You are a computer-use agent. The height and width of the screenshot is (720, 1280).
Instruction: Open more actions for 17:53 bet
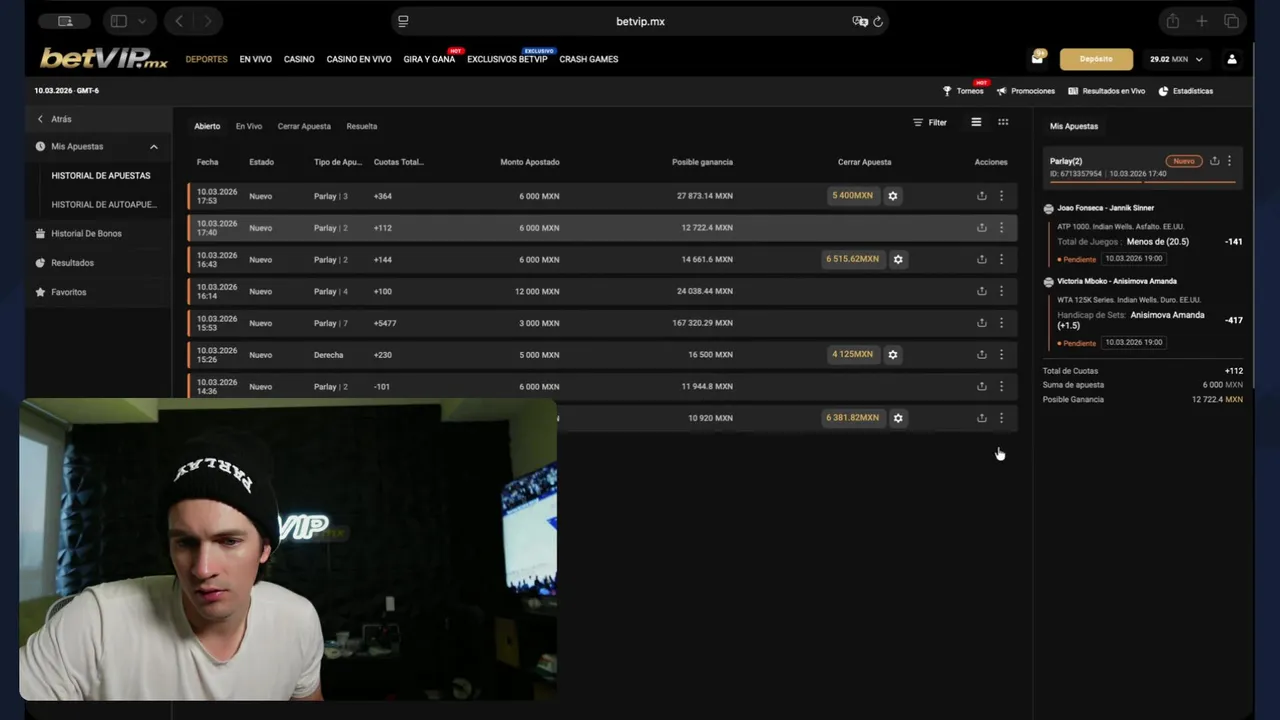1001,196
